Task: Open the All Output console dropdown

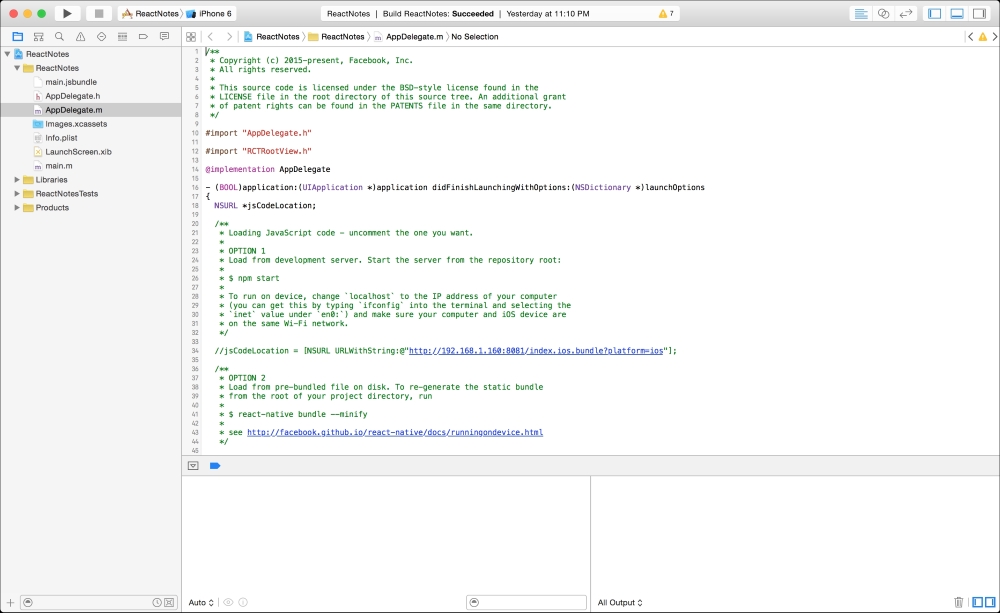Action: point(620,602)
